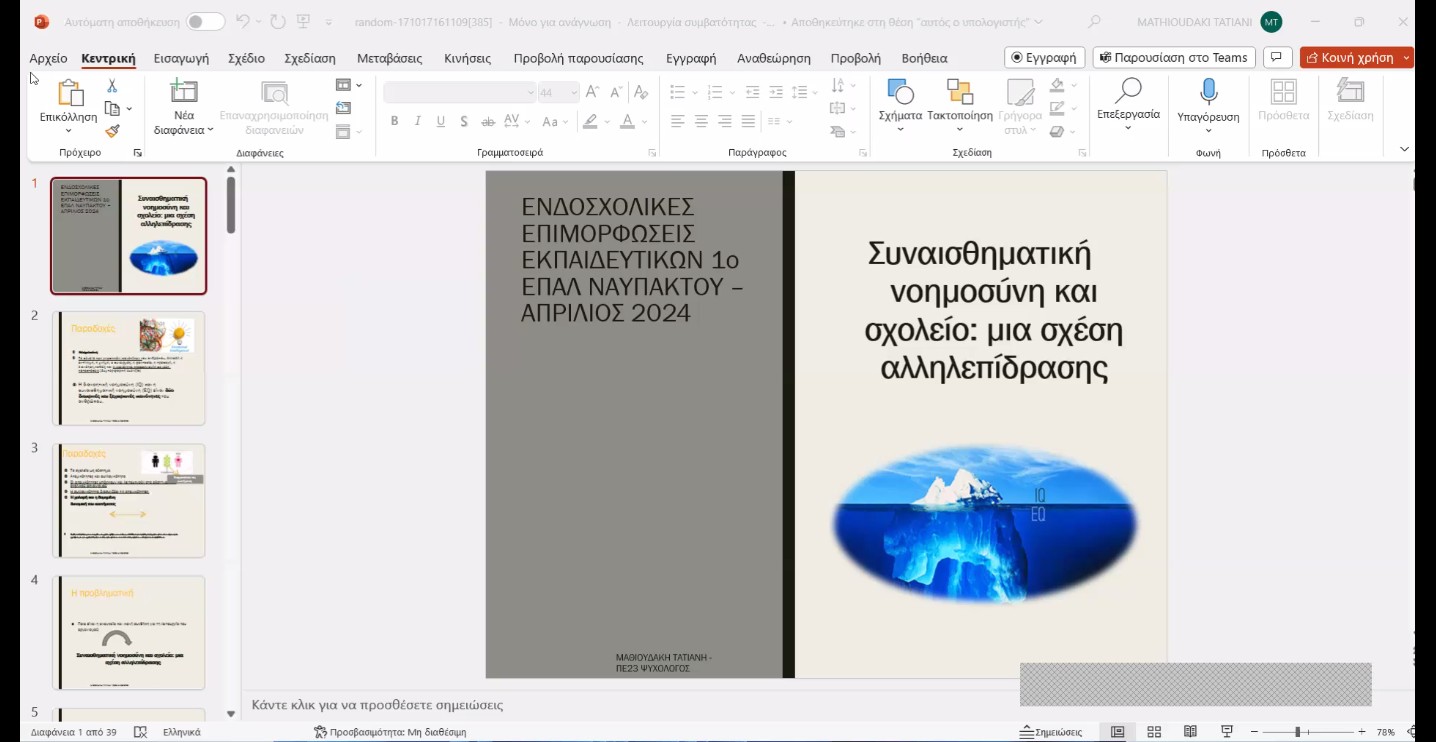Click the Υπαγόρευση microphone icon
This screenshot has height=742, width=1436.
[1208, 92]
